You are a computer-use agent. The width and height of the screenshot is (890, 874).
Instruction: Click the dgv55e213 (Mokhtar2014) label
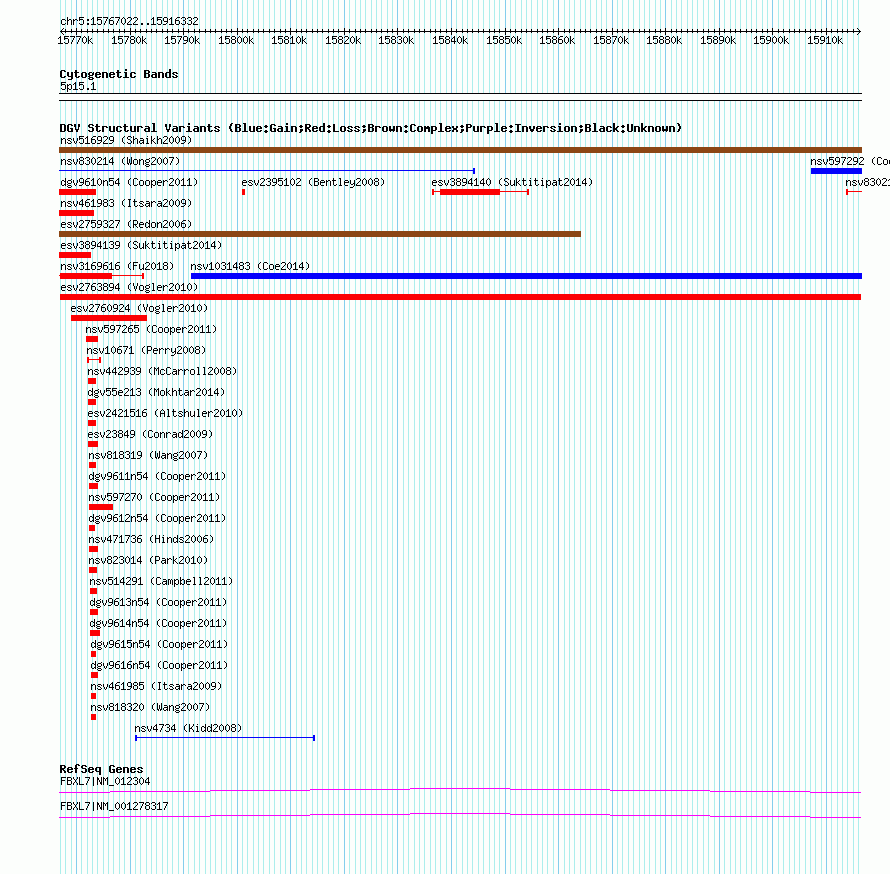(x=156, y=392)
